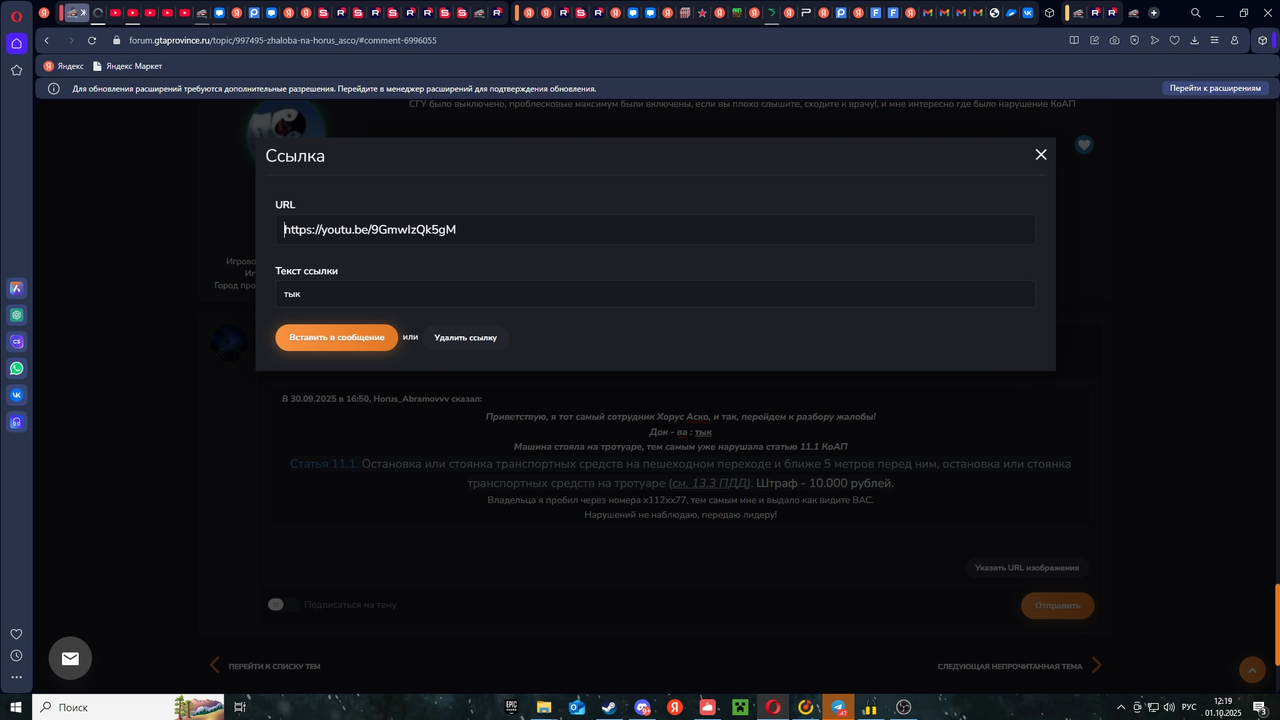Open Aria AI in the sidebar
Image resolution: width=1280 pixels, height=720 pixels.
tap(16, 288)
